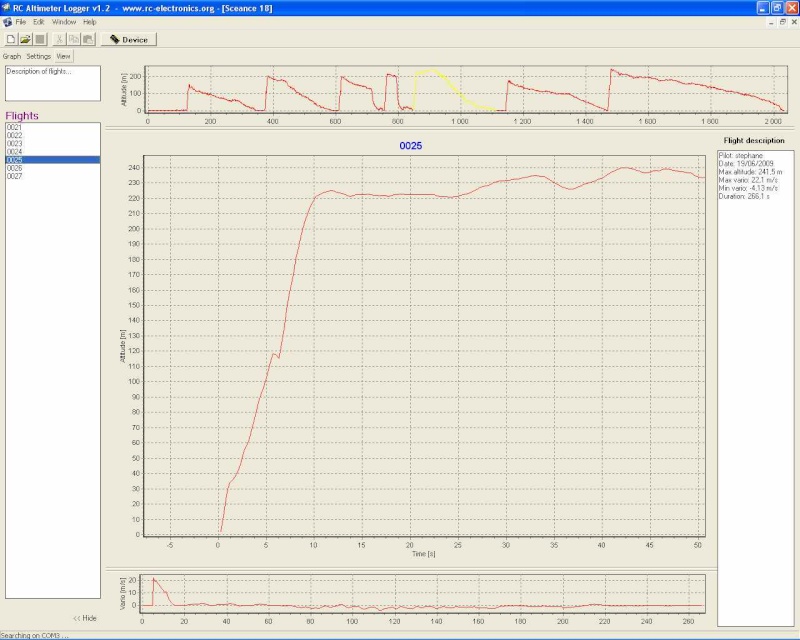Minimize the inner document window

(x=771, y=22)
